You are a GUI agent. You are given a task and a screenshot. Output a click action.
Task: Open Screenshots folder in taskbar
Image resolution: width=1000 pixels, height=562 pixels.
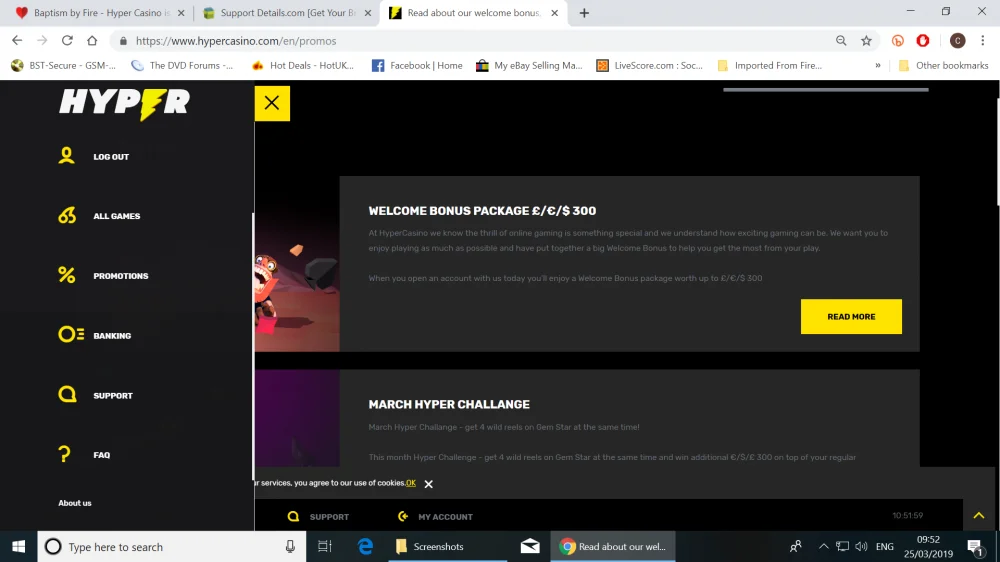point(448,547)
